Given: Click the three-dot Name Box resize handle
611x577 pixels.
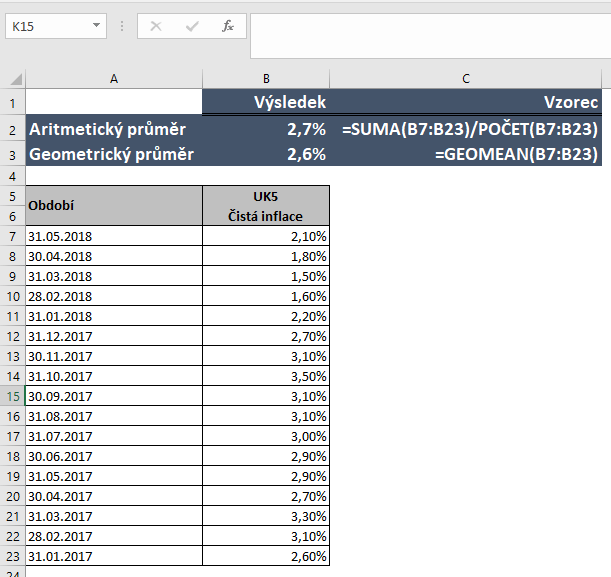Looking at the screenshot, I should coord(122,26).
